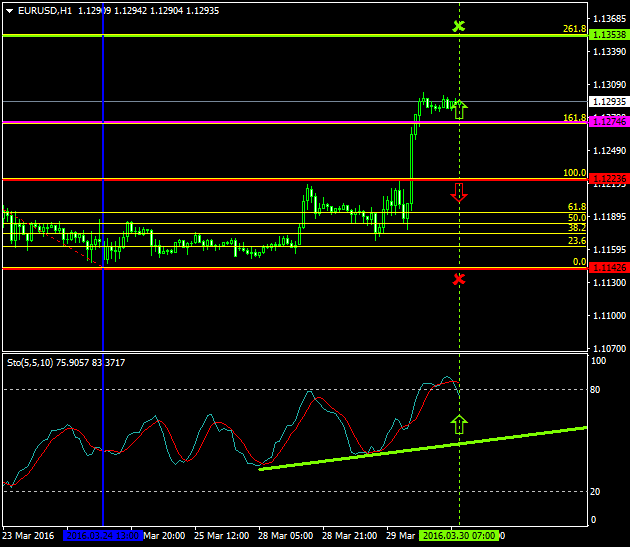Click the green X marker above the 261.8 line
The image size is (630, 547).
click(x=459, y=25)
